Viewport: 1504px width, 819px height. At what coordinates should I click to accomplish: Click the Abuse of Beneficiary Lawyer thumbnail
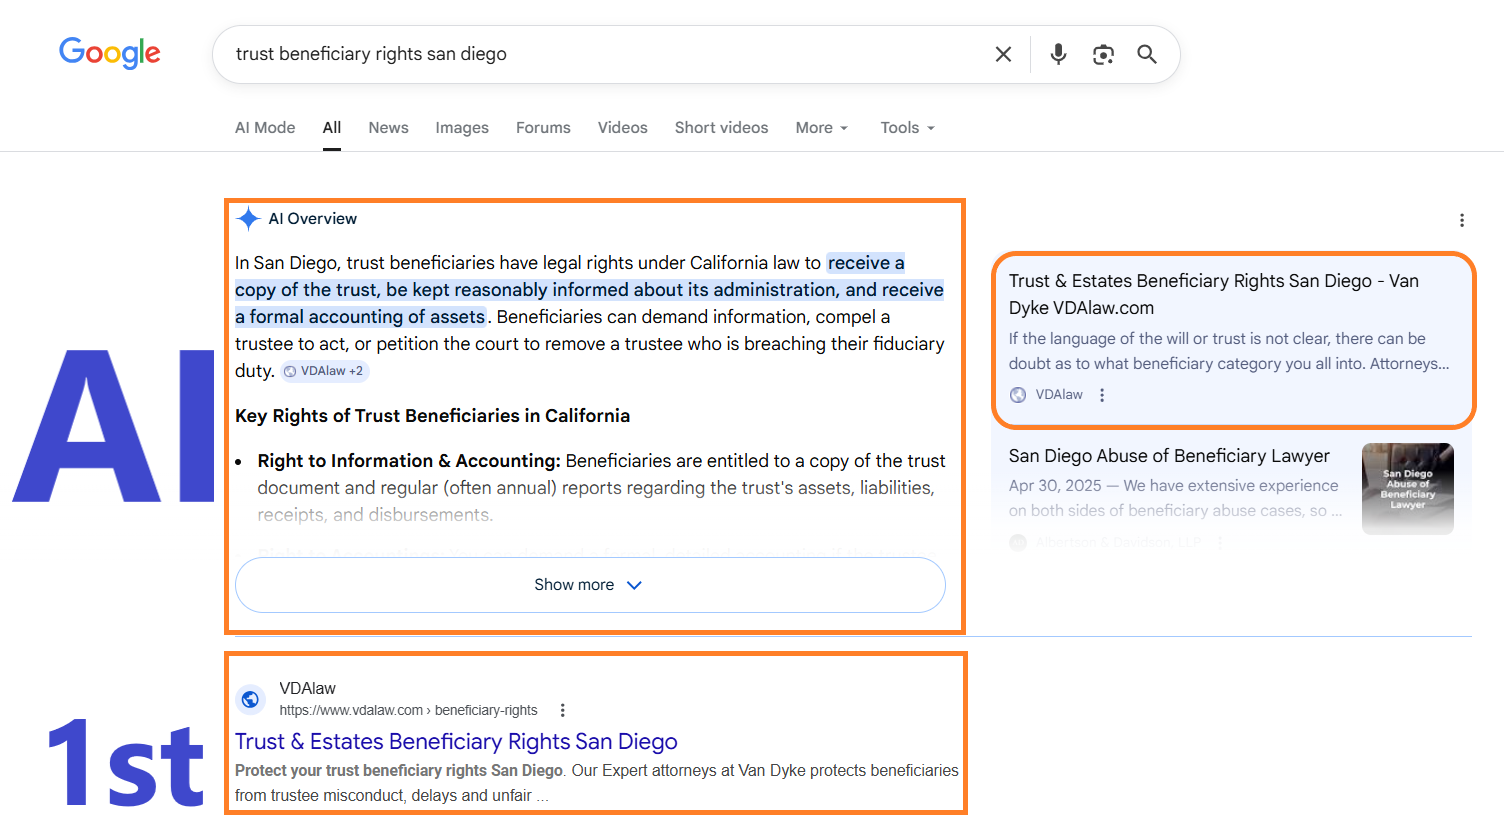[1407, 488]
